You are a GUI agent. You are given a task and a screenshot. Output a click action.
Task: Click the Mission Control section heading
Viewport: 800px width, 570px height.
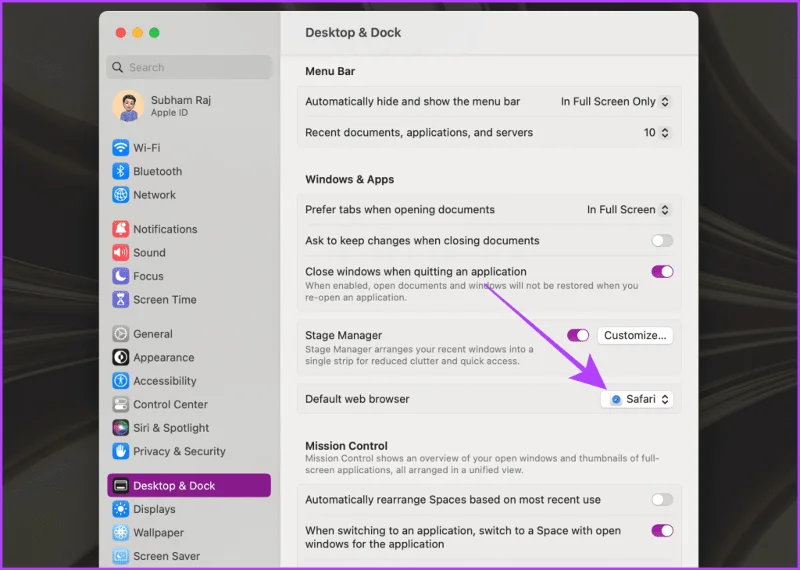point(346,445)
